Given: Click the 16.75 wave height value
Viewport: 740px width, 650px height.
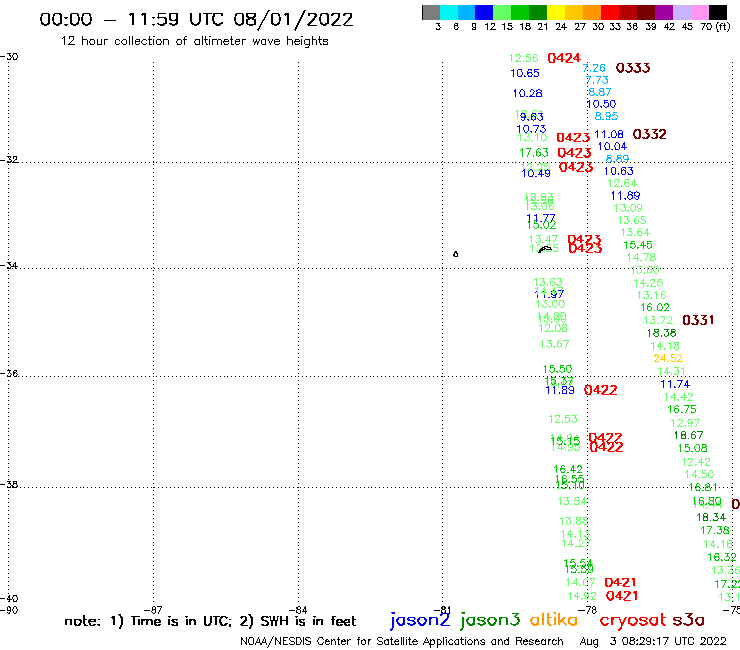Looking at the screenshot, I should [681, 409].
